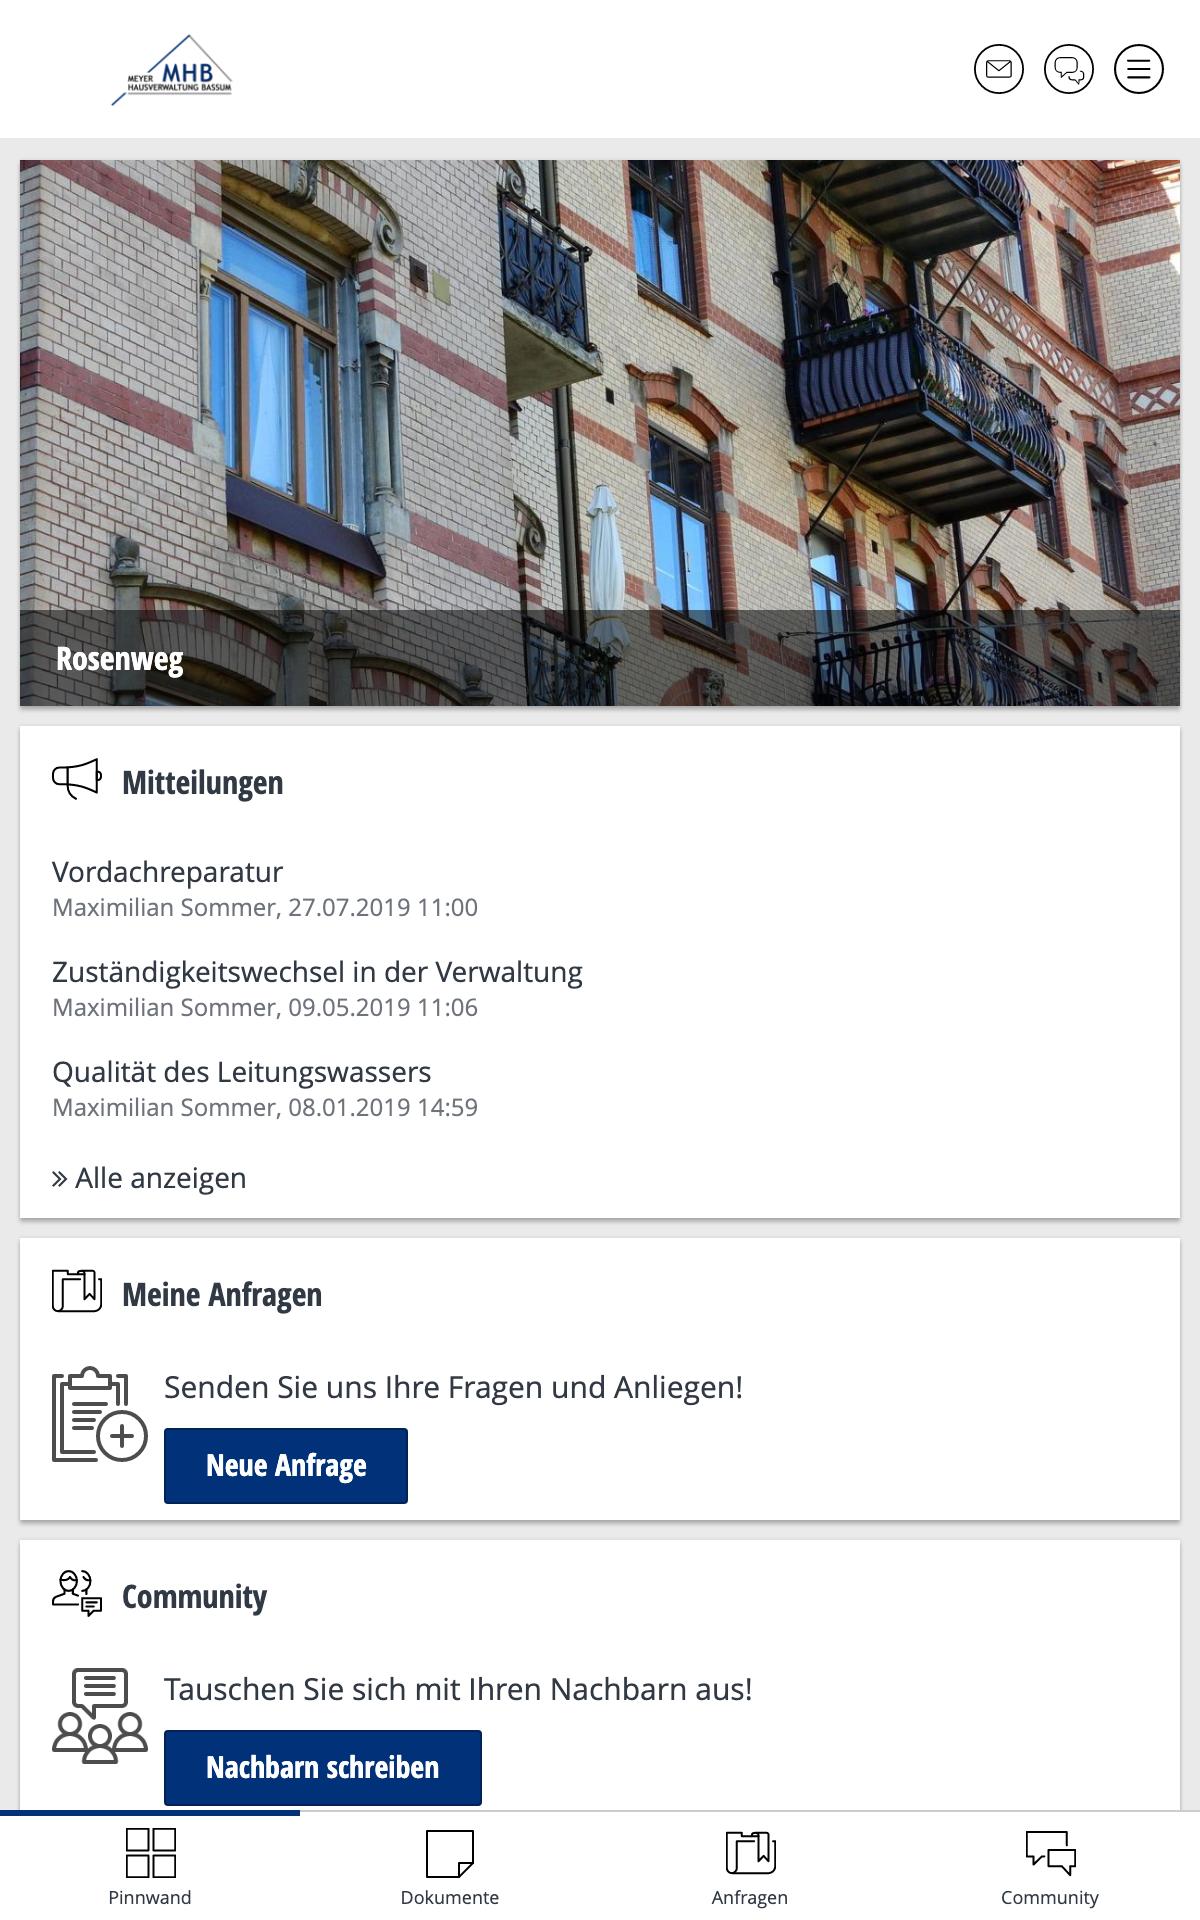Image resolution: width=1200 pixels, height=1920 pixels.
Task: Switch to the Dokumente tab
Action: click(x=450, y=1866)
